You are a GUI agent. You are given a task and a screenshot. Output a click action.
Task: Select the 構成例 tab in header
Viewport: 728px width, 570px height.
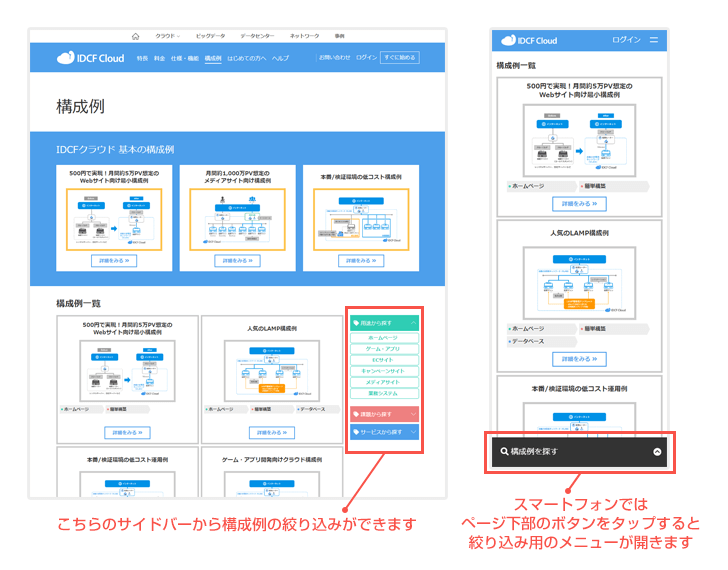point(212,58)
